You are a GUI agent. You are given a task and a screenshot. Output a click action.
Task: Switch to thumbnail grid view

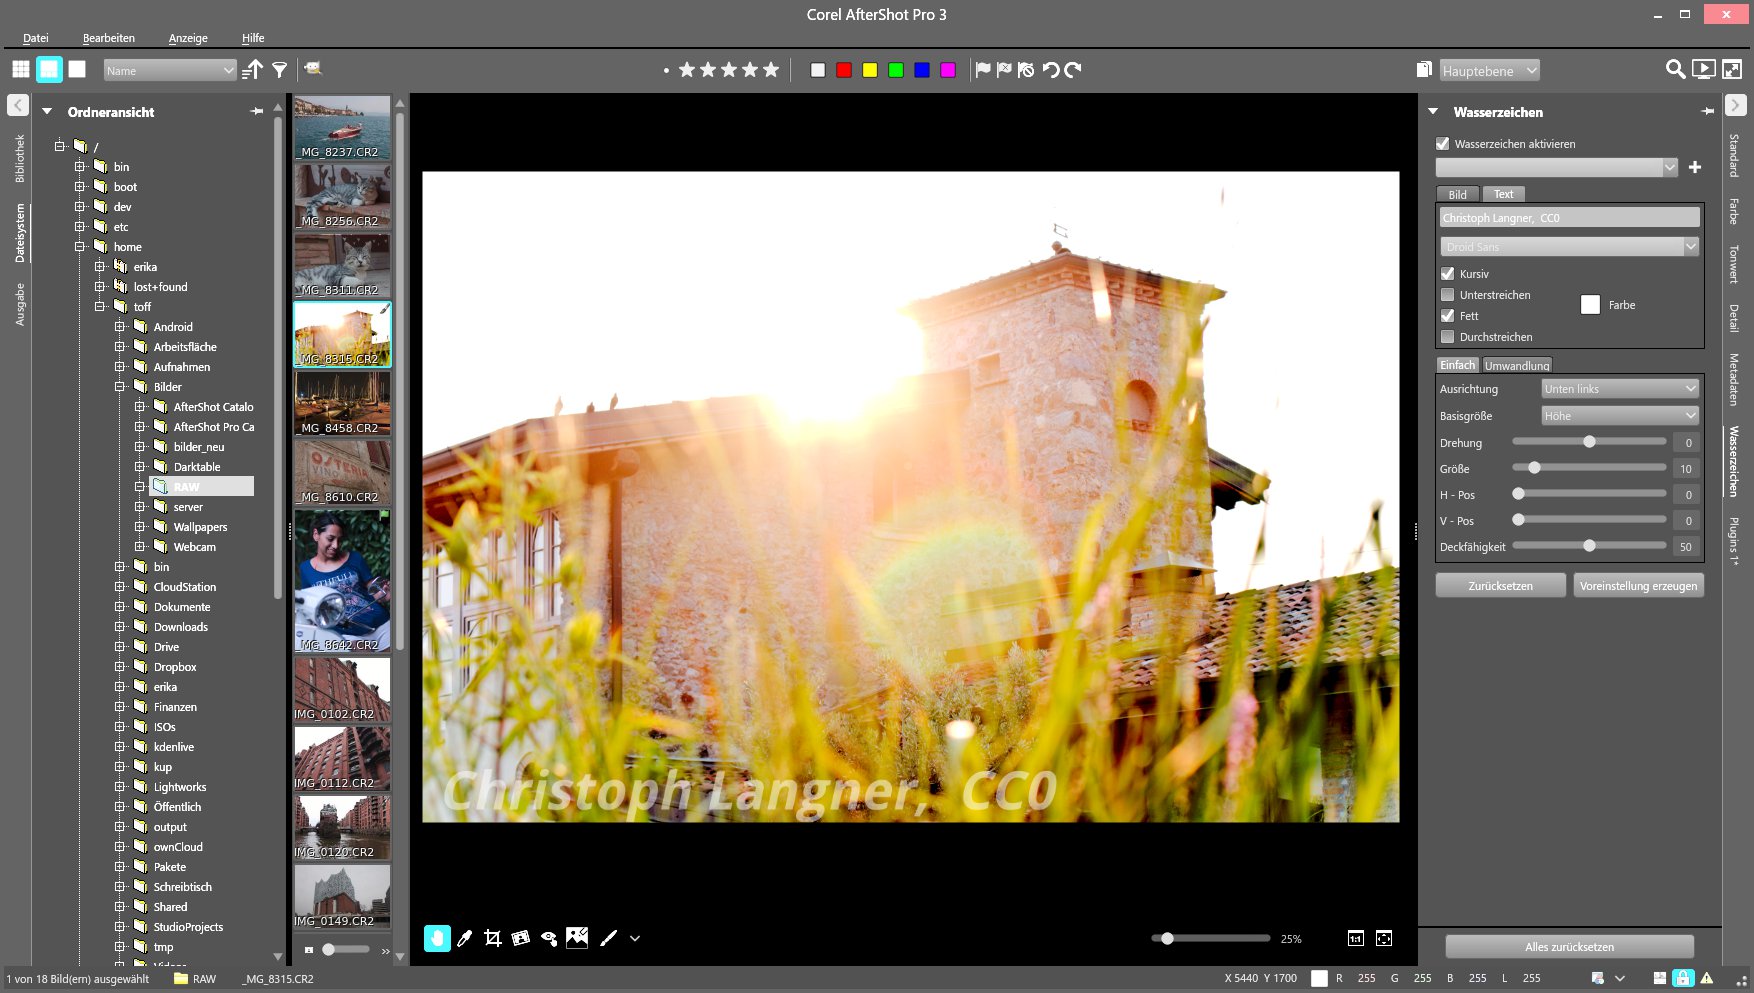(21, 69)
